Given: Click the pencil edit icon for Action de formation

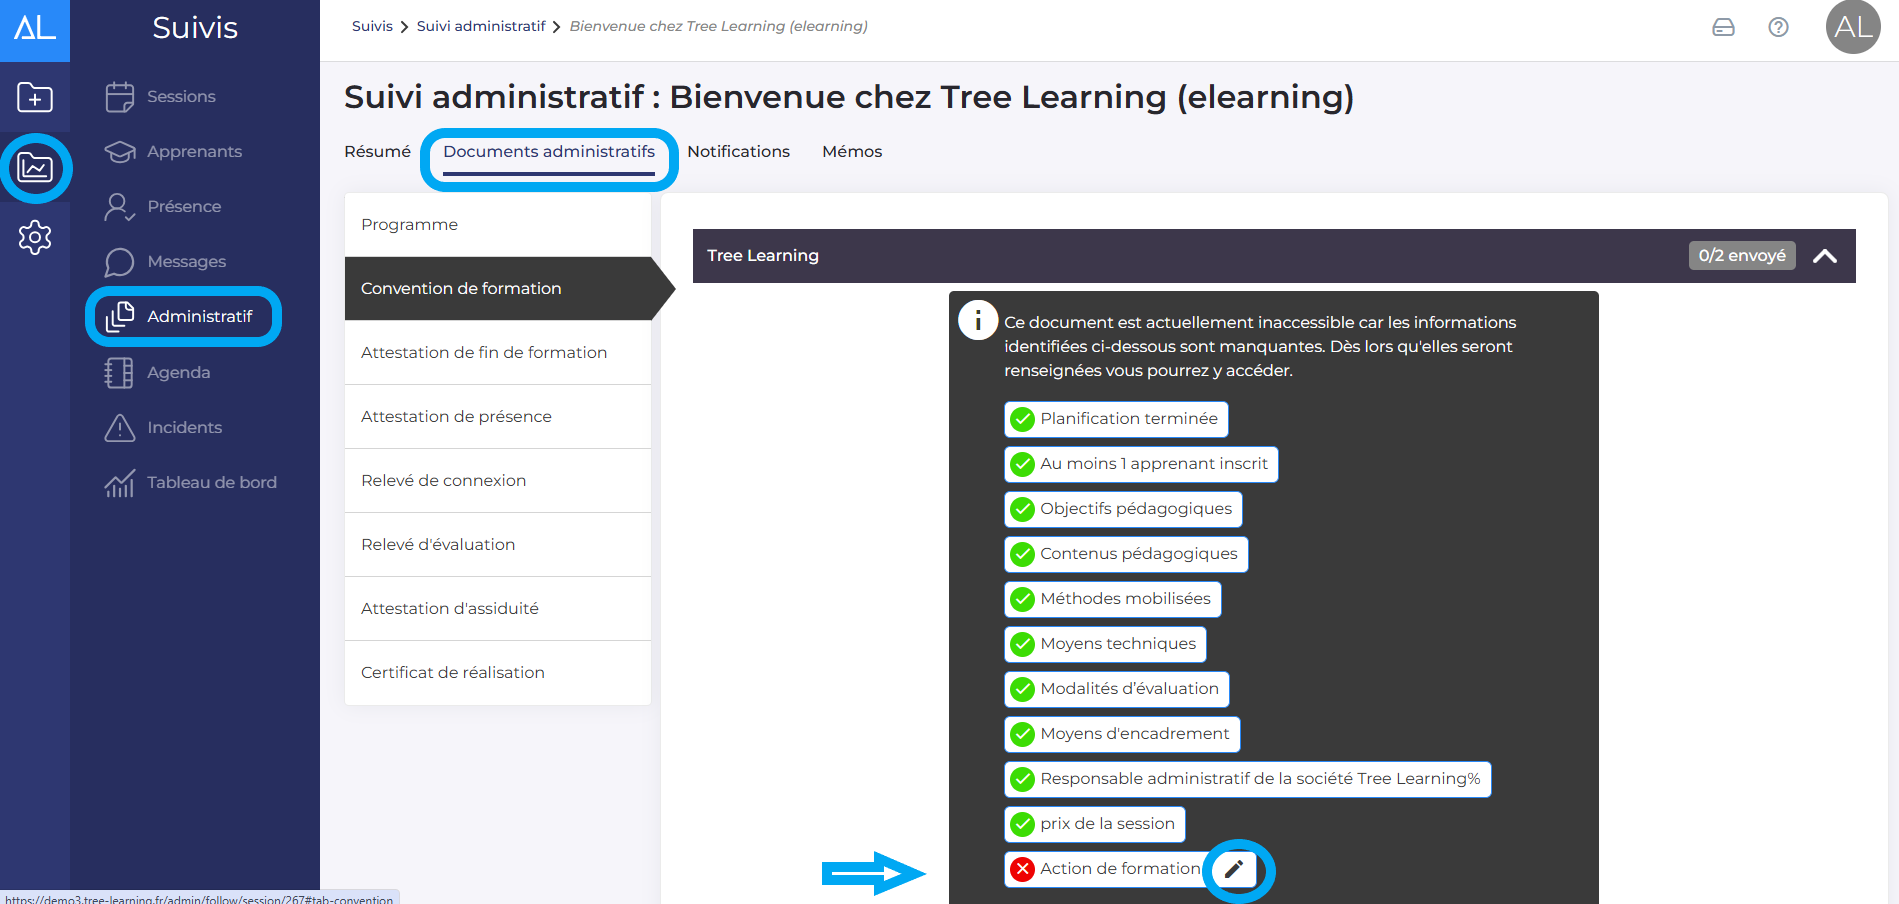Looking at the screenshot, I should (x=1235, y=869).
